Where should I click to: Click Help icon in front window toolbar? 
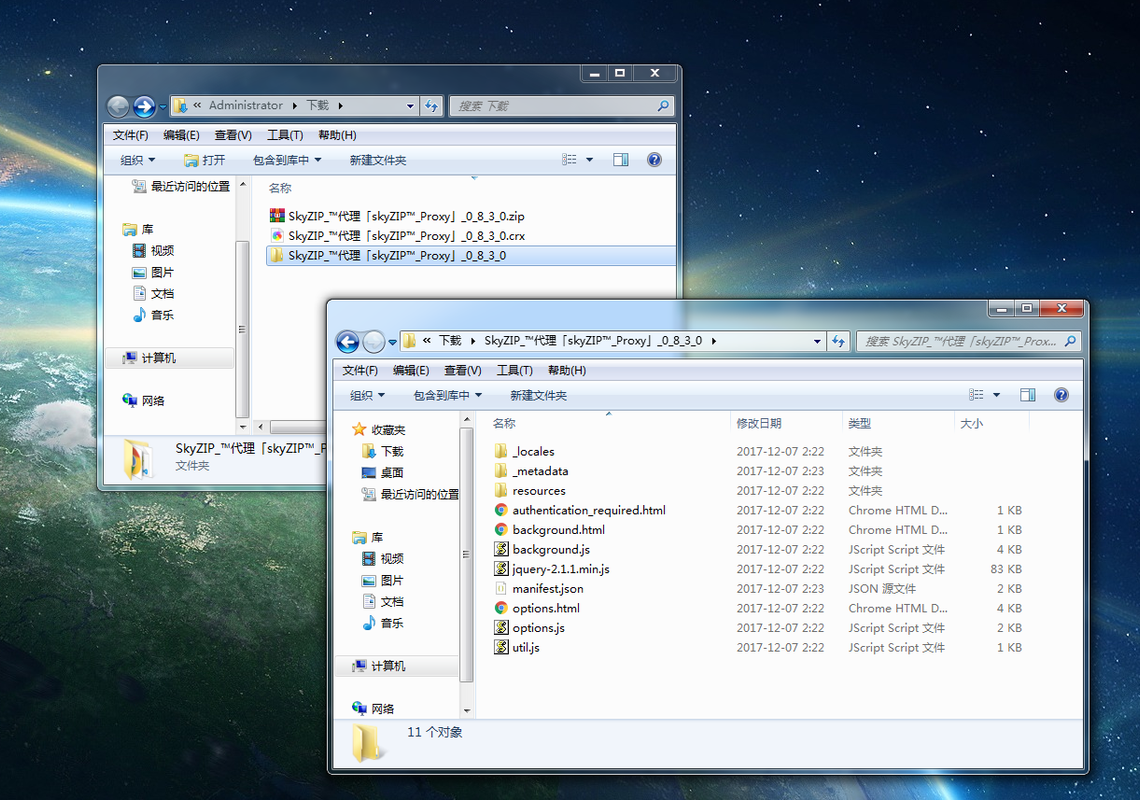pyautogui.click(x=1061, y=395)
